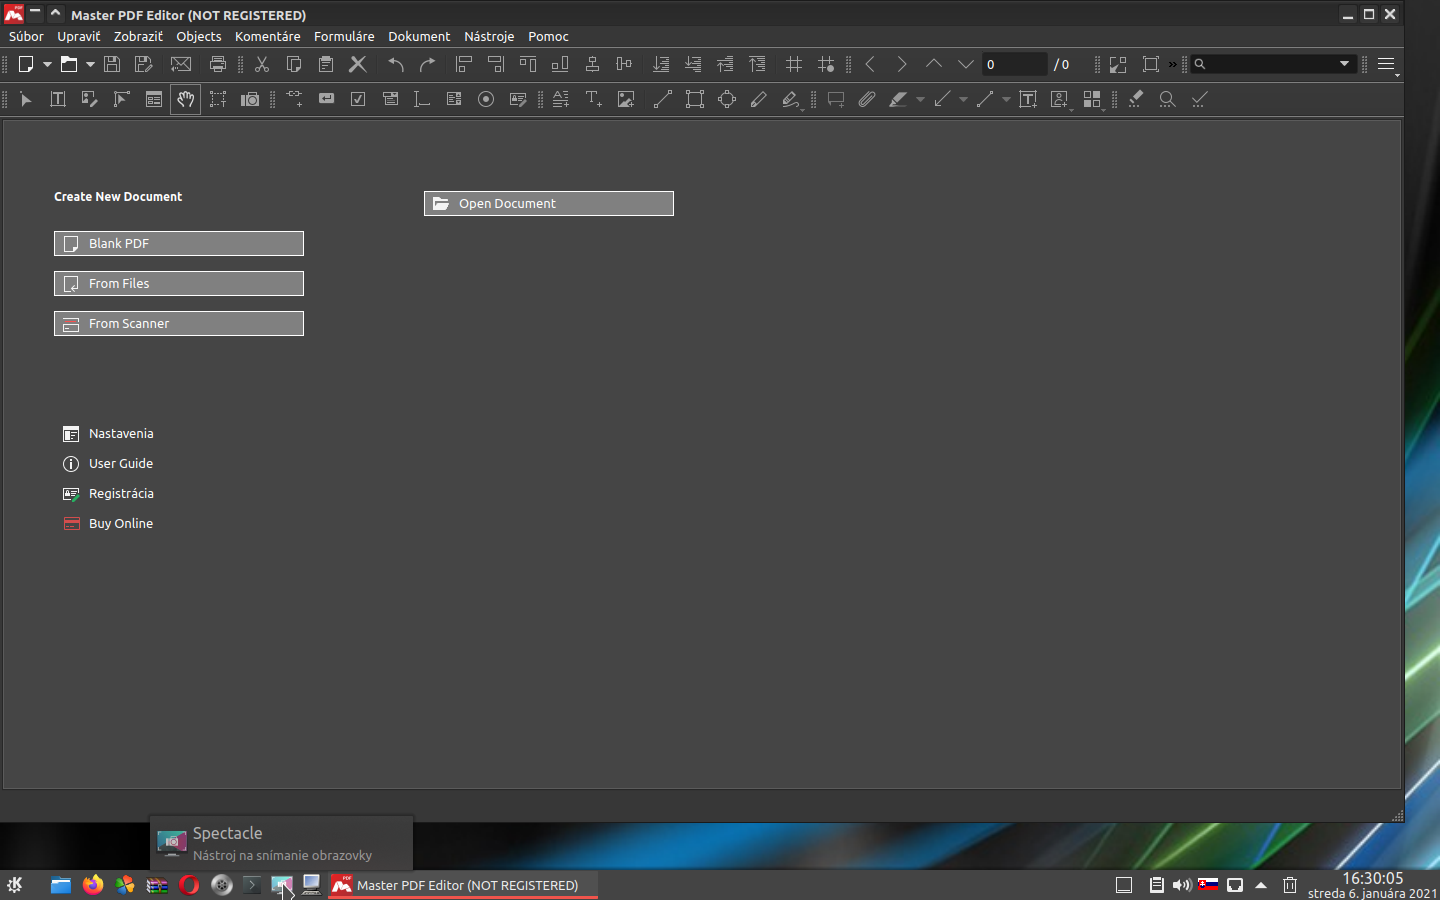Go to next page with right chevron
The height and width of the screenshot is (900, 1440).
(902, 64)
